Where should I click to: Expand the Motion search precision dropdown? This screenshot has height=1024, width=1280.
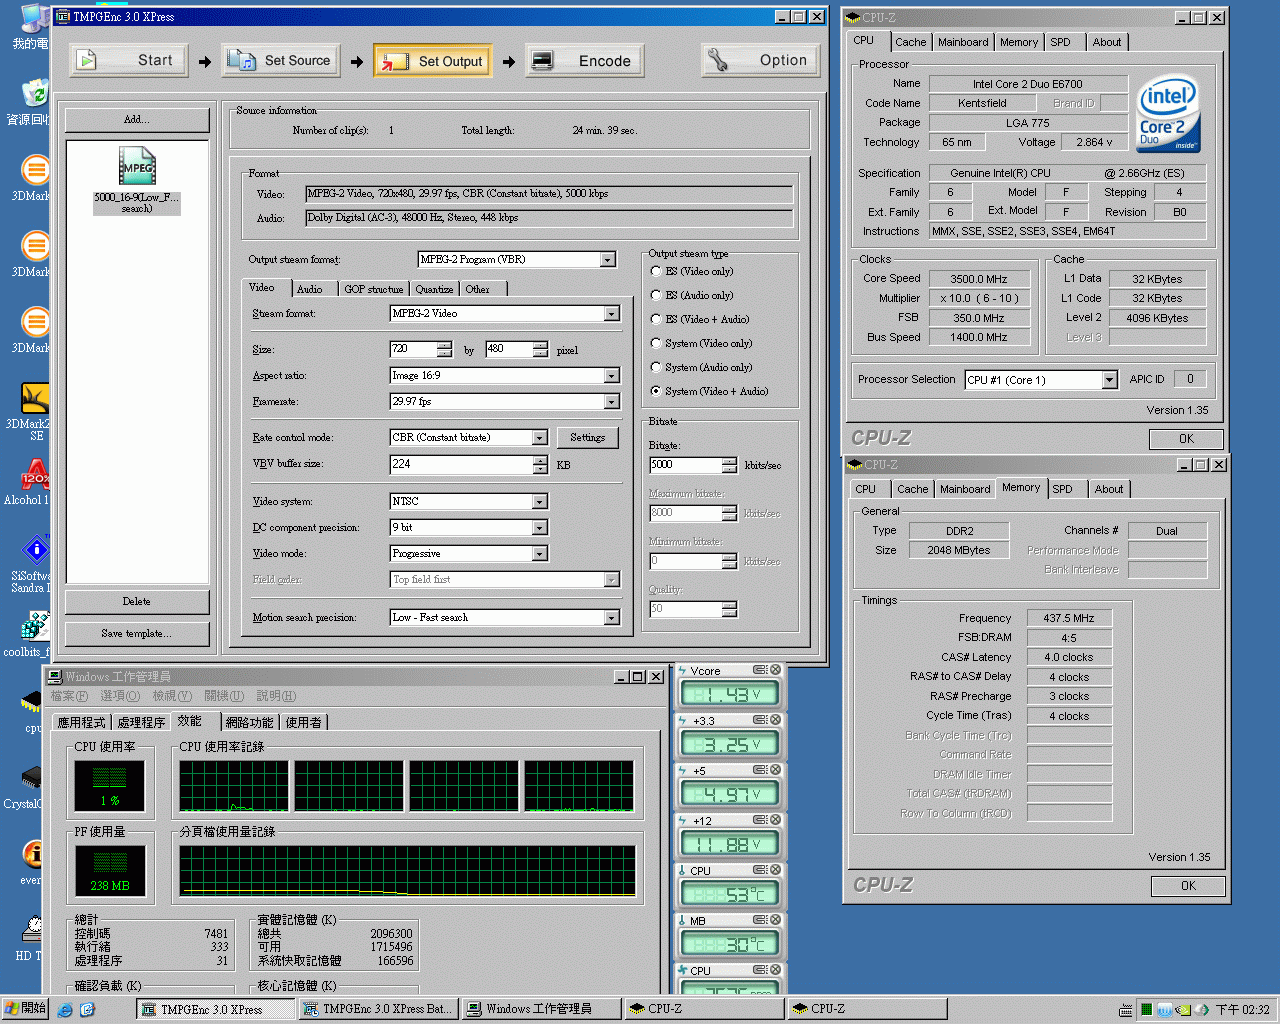tap(612, 617)
